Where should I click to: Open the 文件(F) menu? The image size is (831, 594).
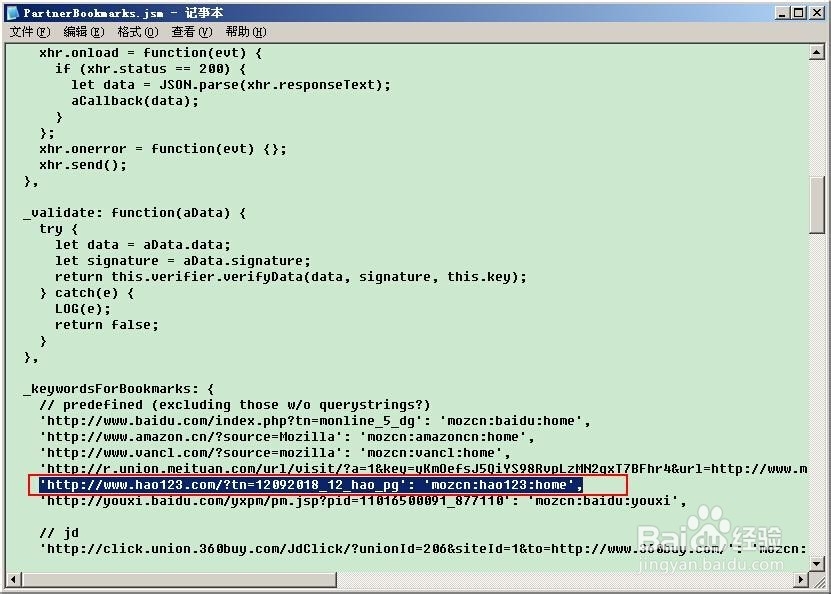click(x=30, y=32)
